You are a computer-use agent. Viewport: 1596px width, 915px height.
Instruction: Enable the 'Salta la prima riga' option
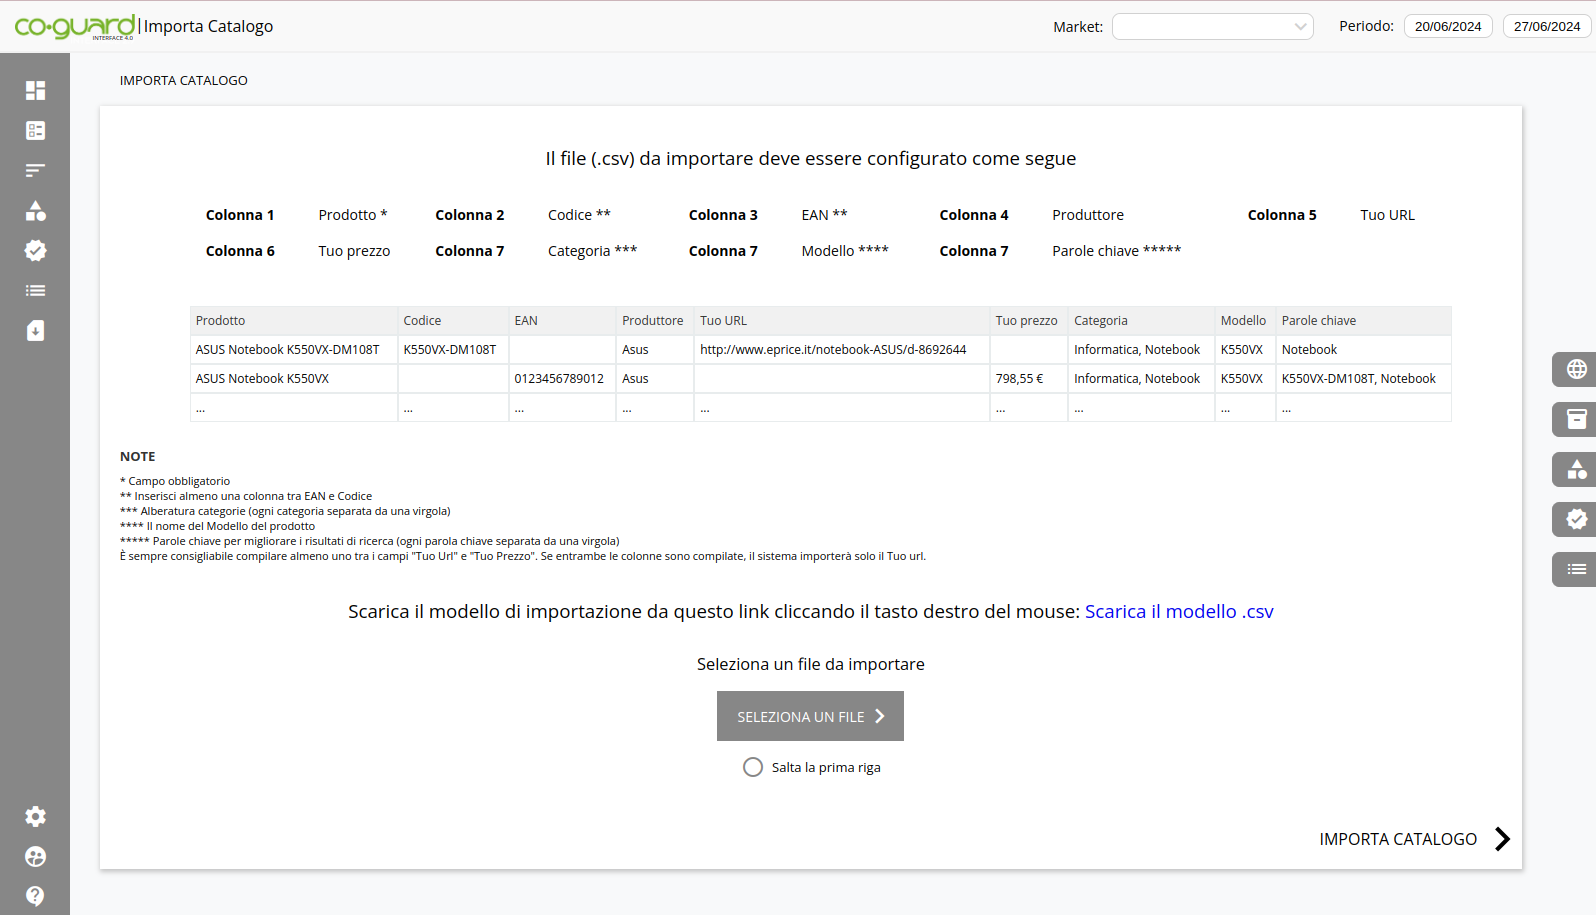click(x=753, y=767)
